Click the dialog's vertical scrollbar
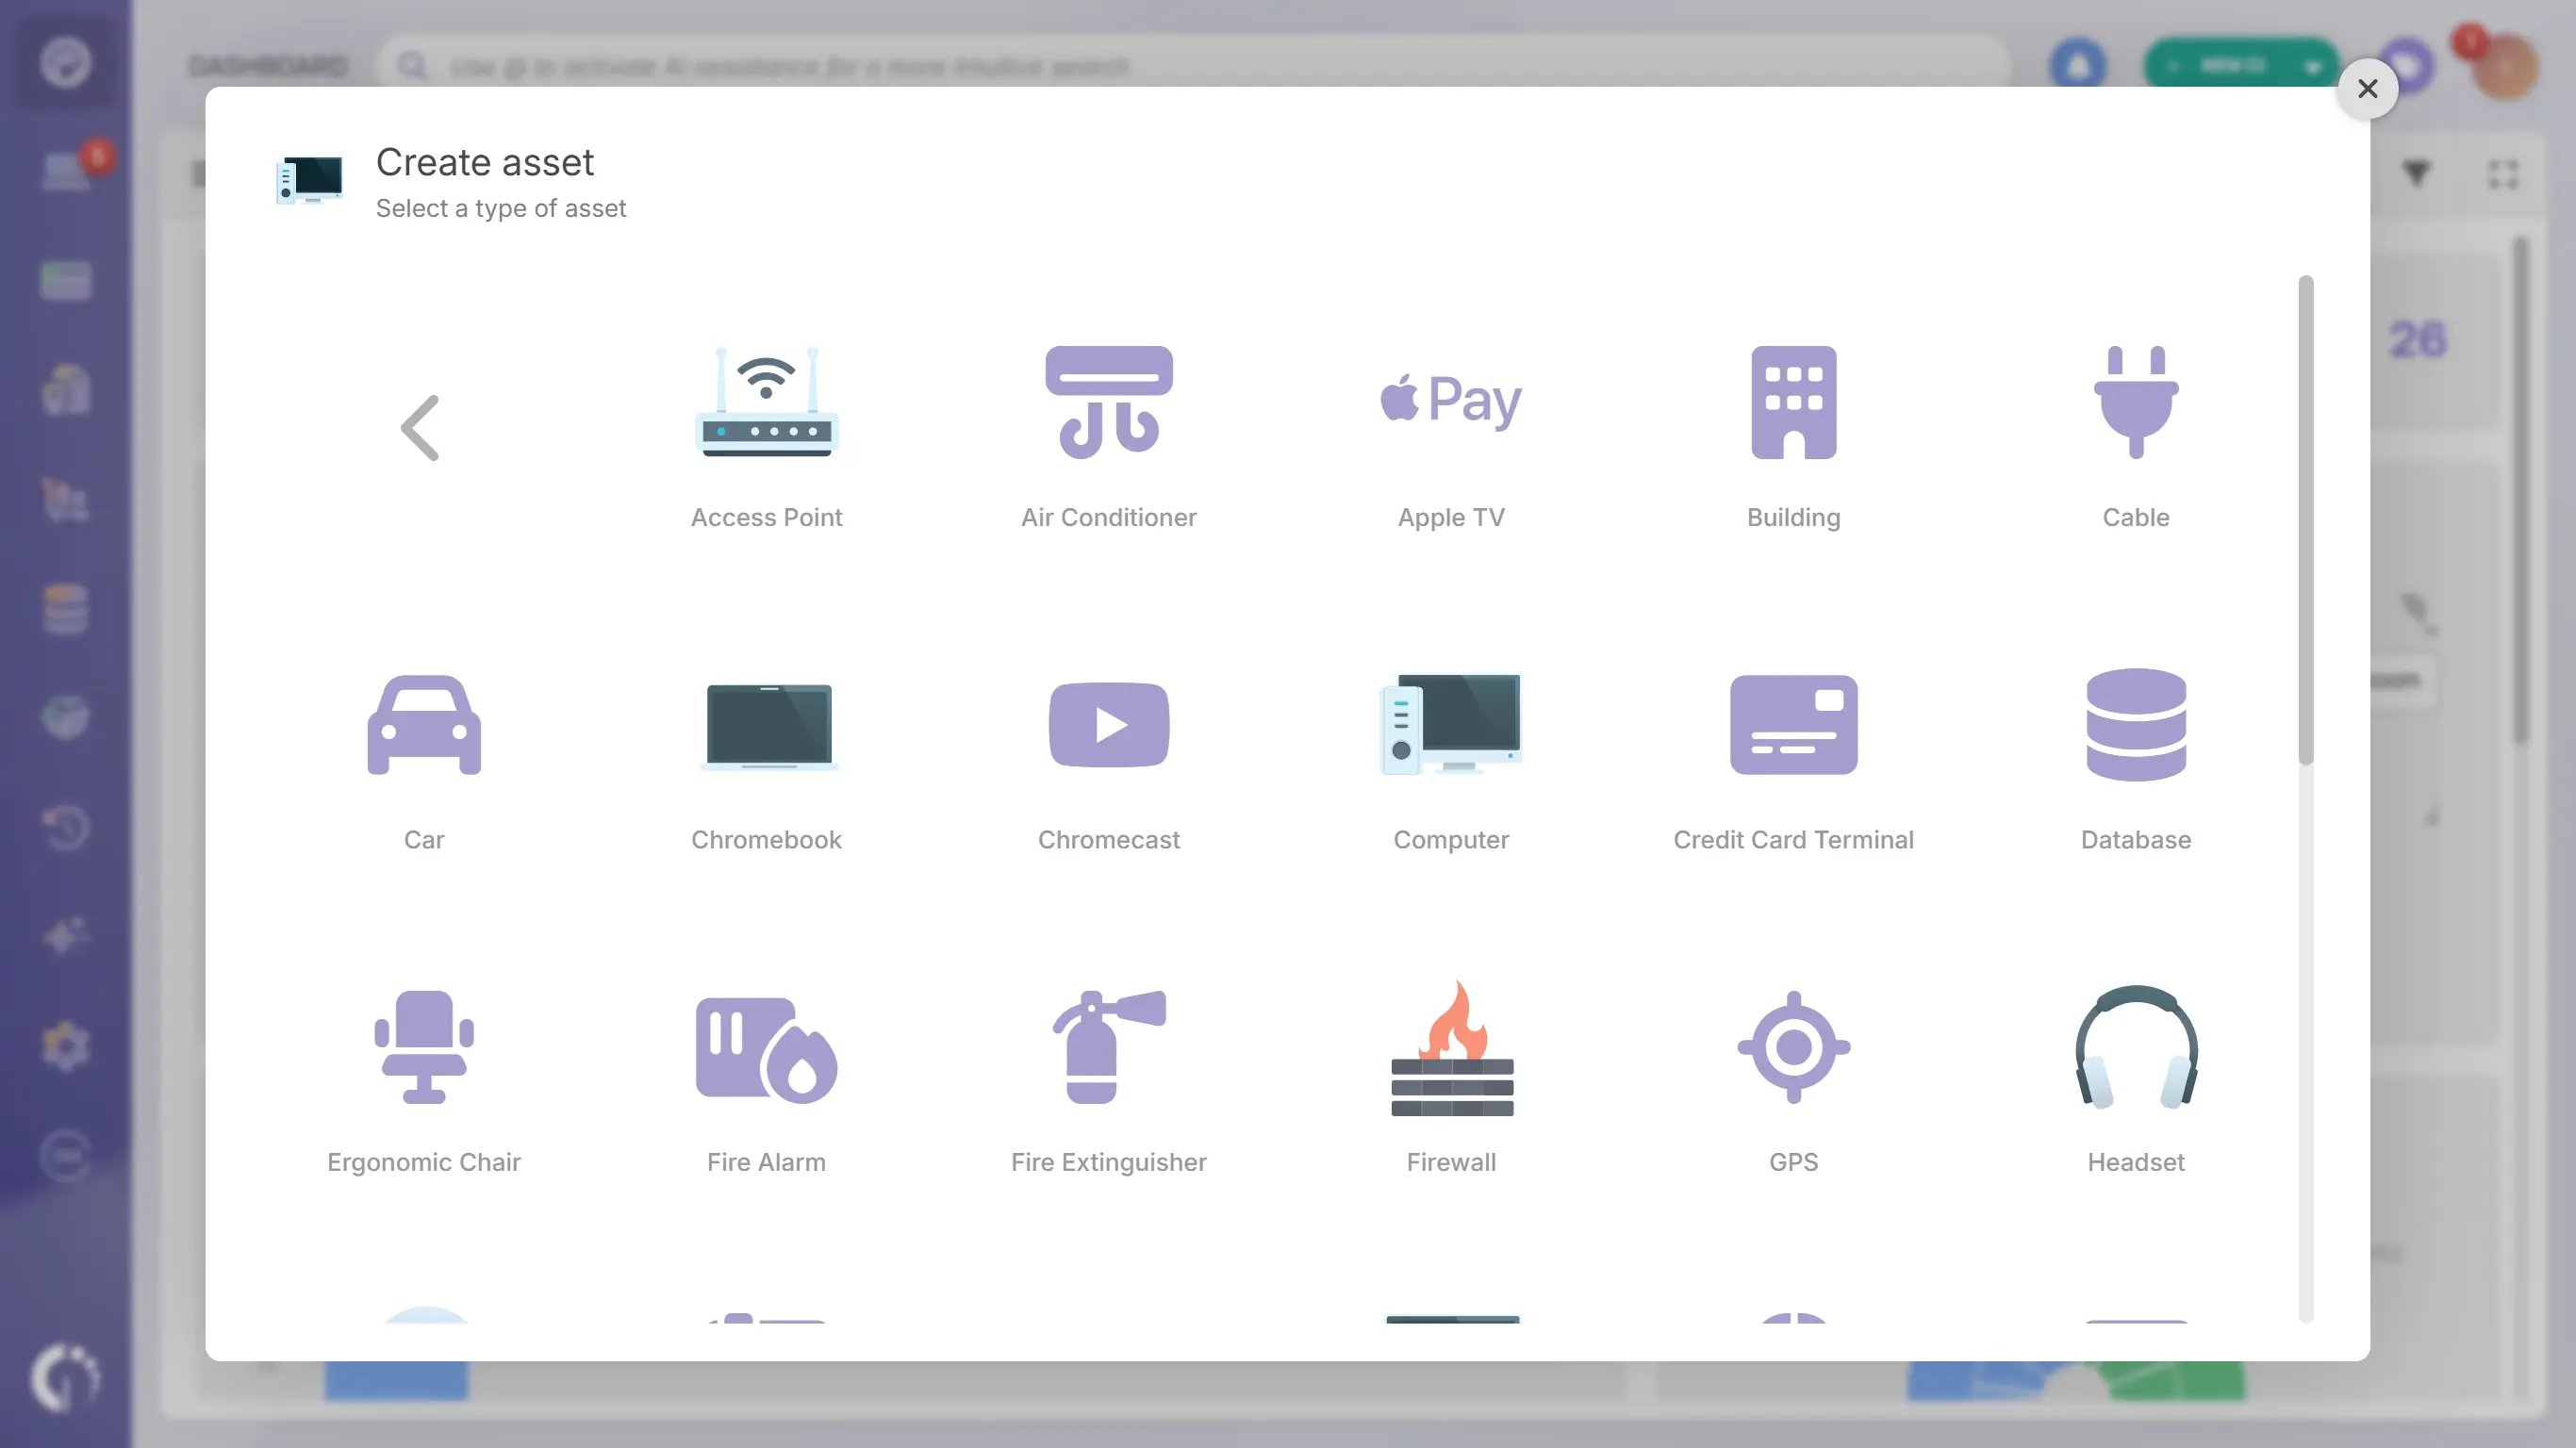Screen dimensions: 2576x1448 (x=2306, y=520)
